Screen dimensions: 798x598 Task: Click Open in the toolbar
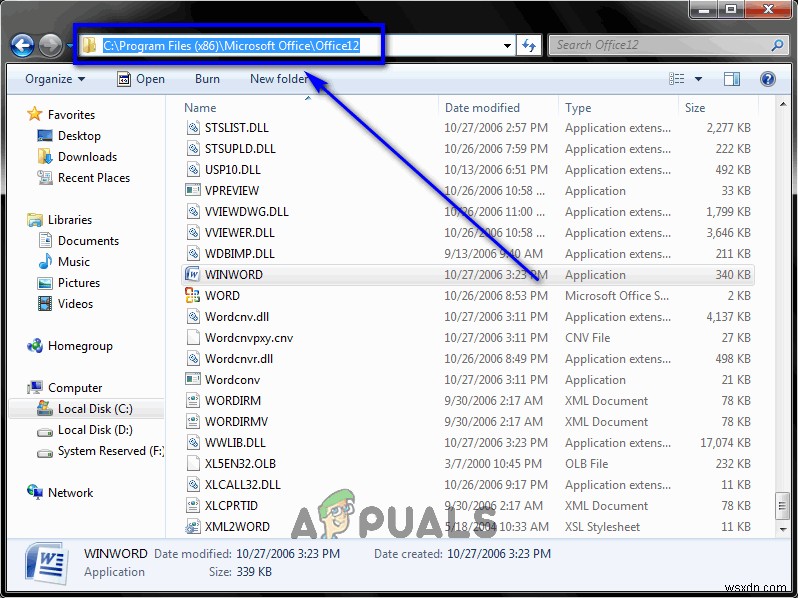[141, 79]
